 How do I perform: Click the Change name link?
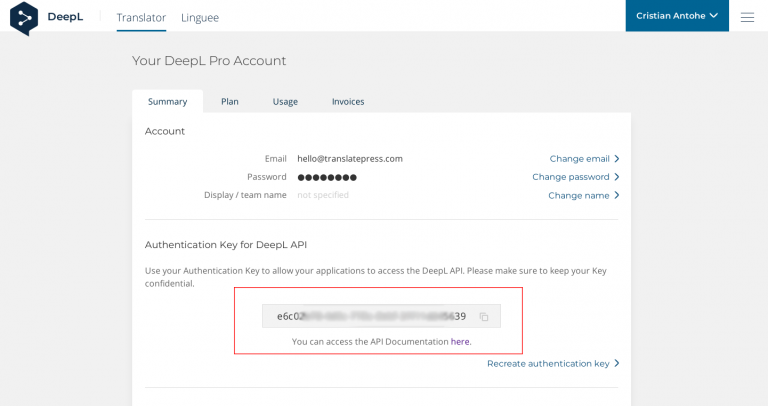(578, 196)
